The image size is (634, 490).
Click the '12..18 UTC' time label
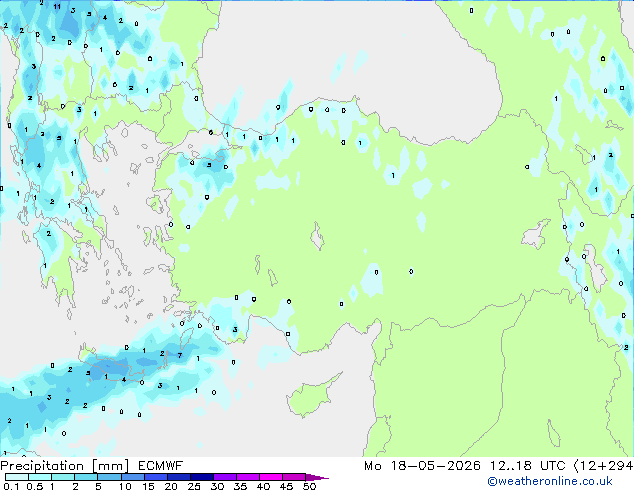click(527, 466)
